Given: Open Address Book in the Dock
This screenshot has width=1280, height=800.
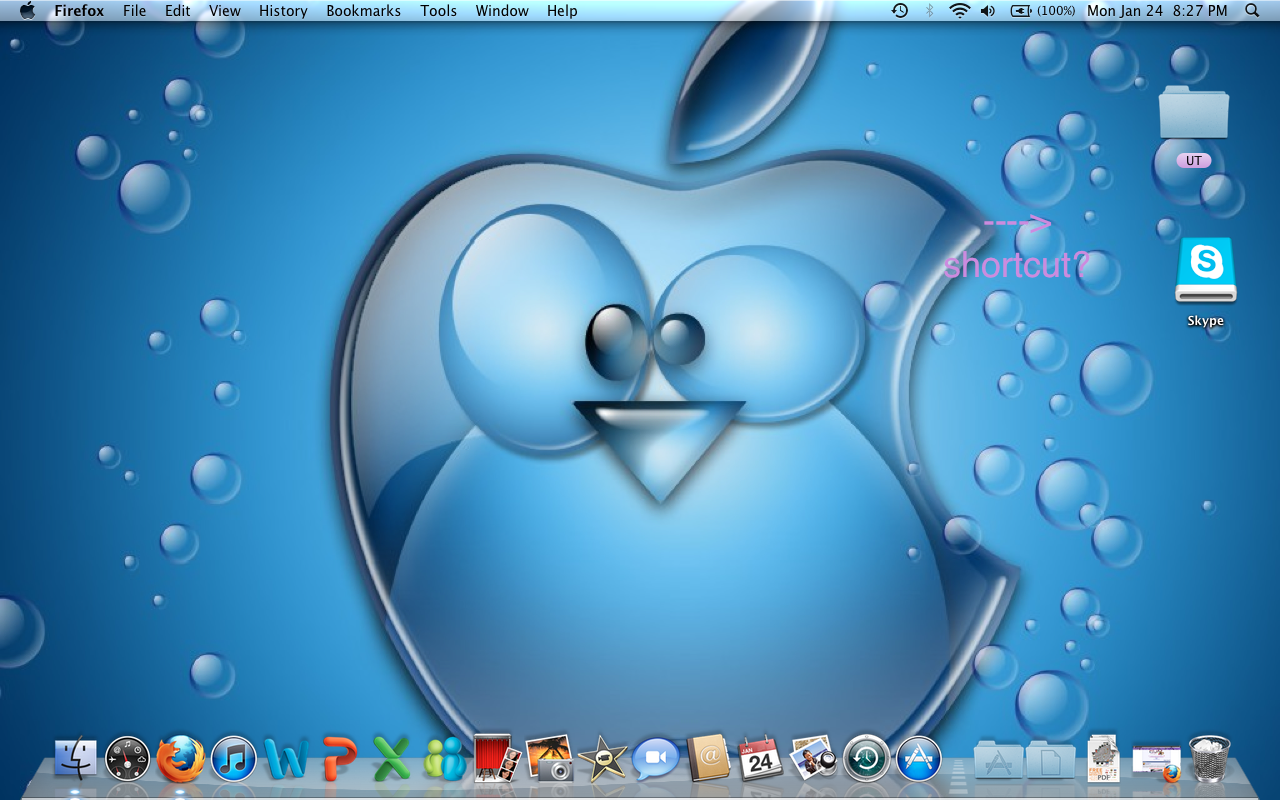Looking at the screenshot, I should tap(709, 758).
